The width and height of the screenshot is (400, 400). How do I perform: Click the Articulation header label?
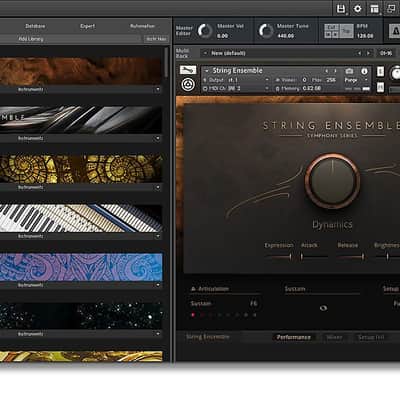[213, 289]
